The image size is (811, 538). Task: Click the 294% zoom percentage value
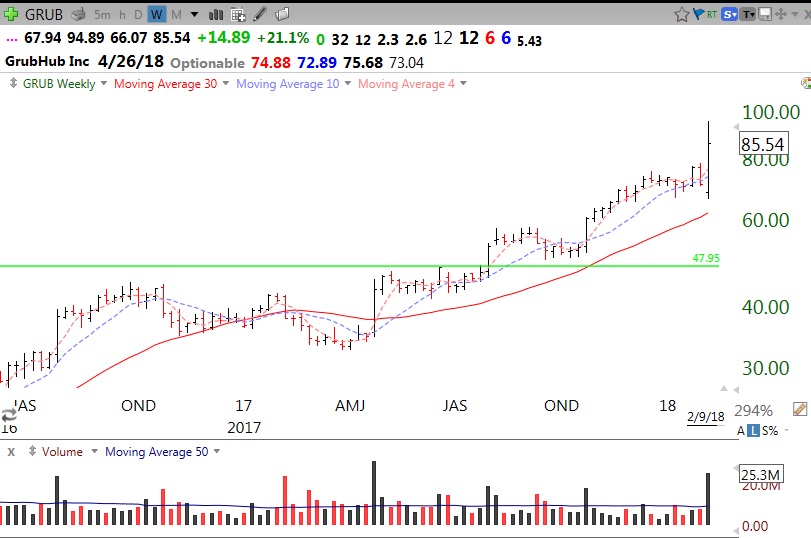pos(754,411)
